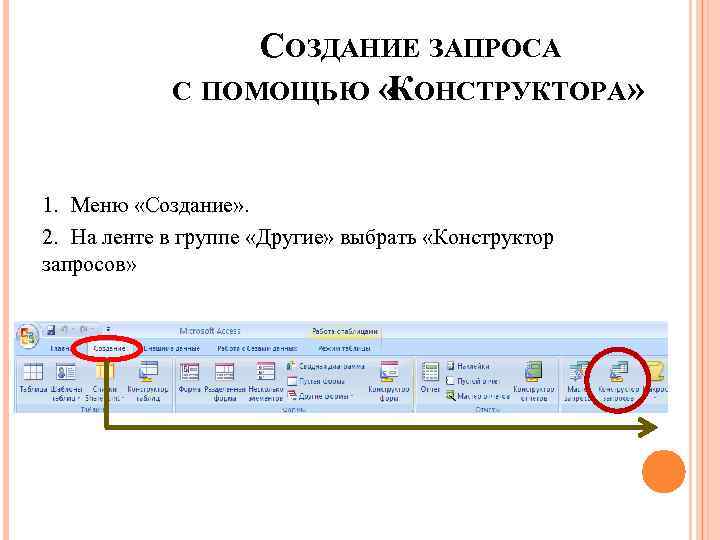The image size is (720, 540).
Task: Click the Работа с таблицами contextual header
Action: coord(345,331)
